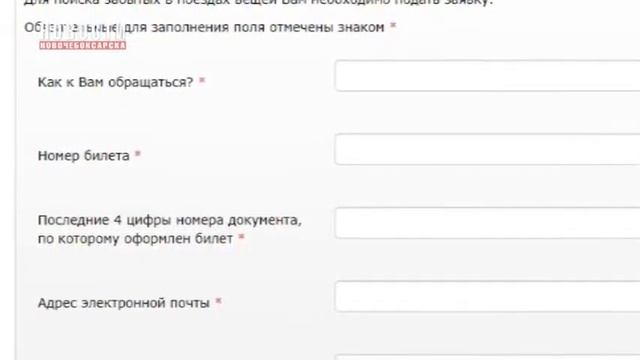The image size is (640, 360).
Task: Click the asterisk after 'оформлен билет'
Action: 241,237
